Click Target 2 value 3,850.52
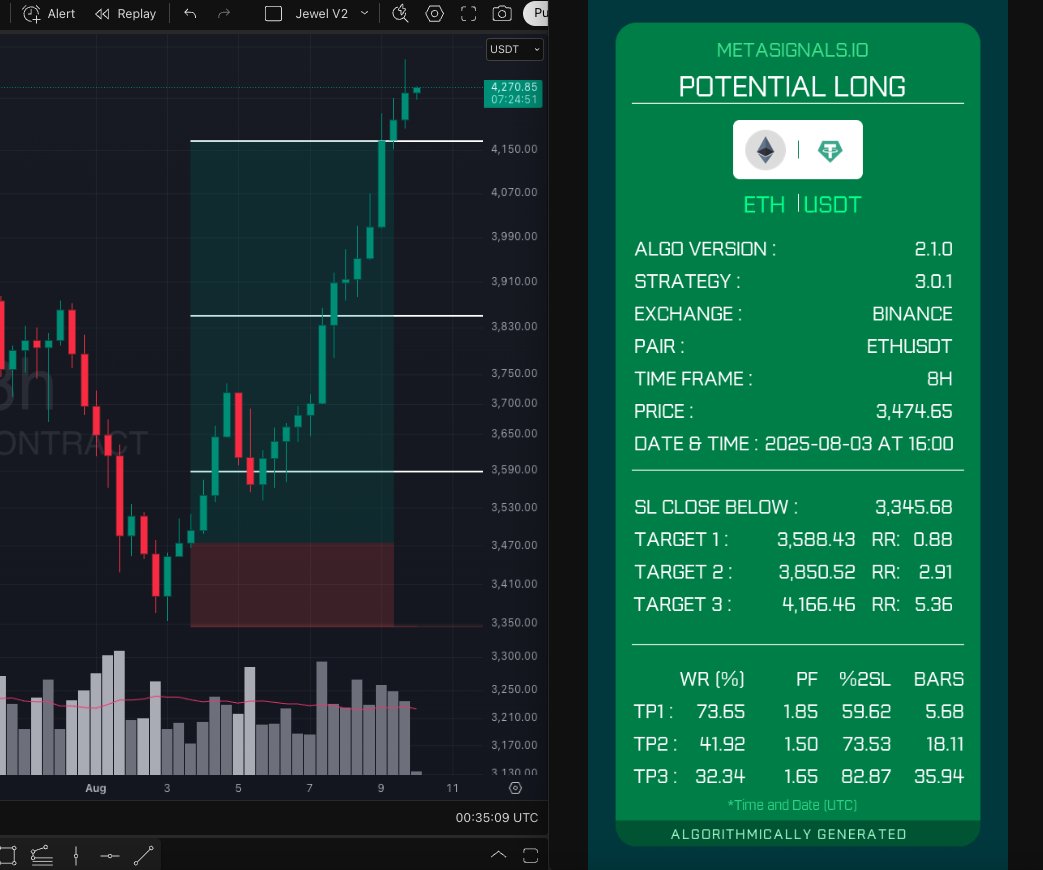The width and height of the screenshot is (1043, 870). 817,572
